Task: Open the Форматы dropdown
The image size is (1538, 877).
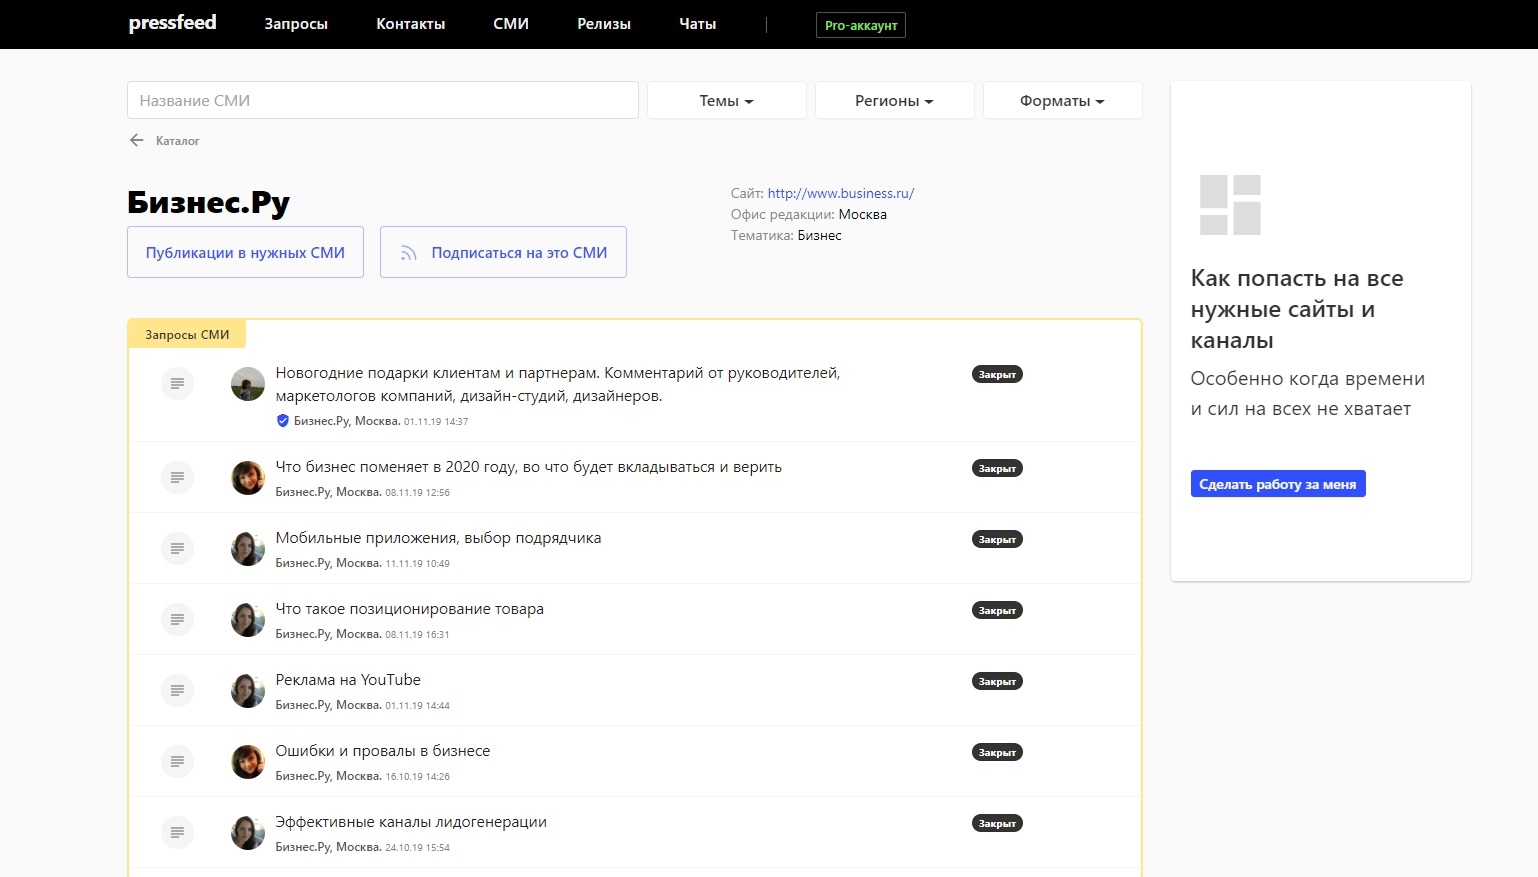Action: 1062,101
